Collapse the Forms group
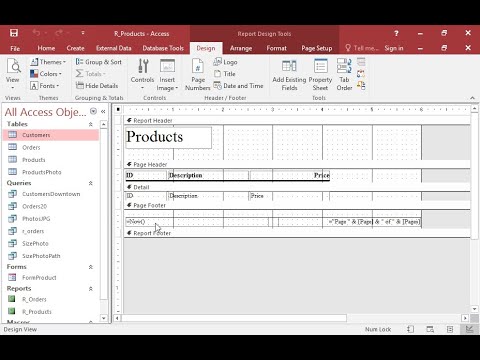480x360 pixels. coord(90,267)
